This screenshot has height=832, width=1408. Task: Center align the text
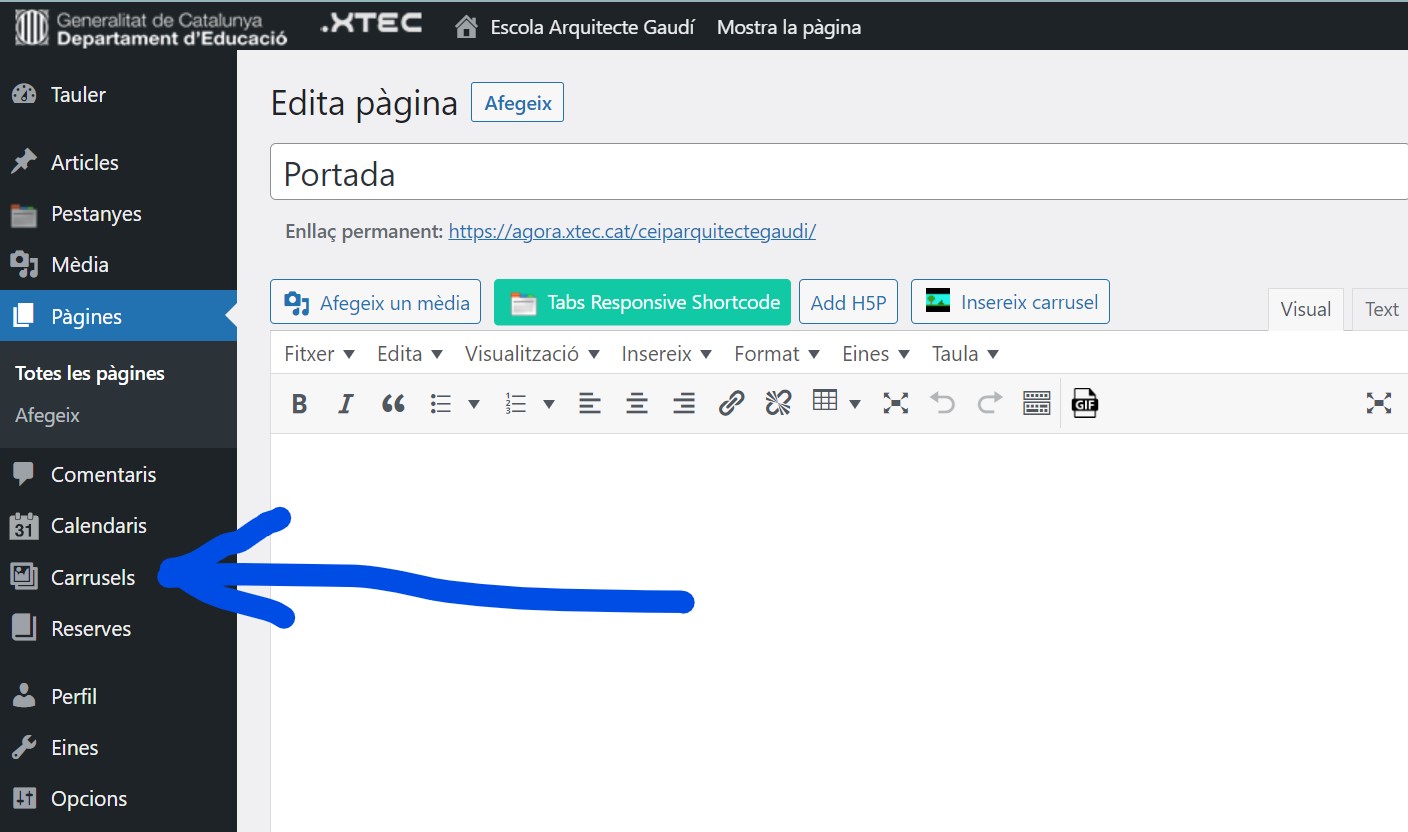(637, 404)
